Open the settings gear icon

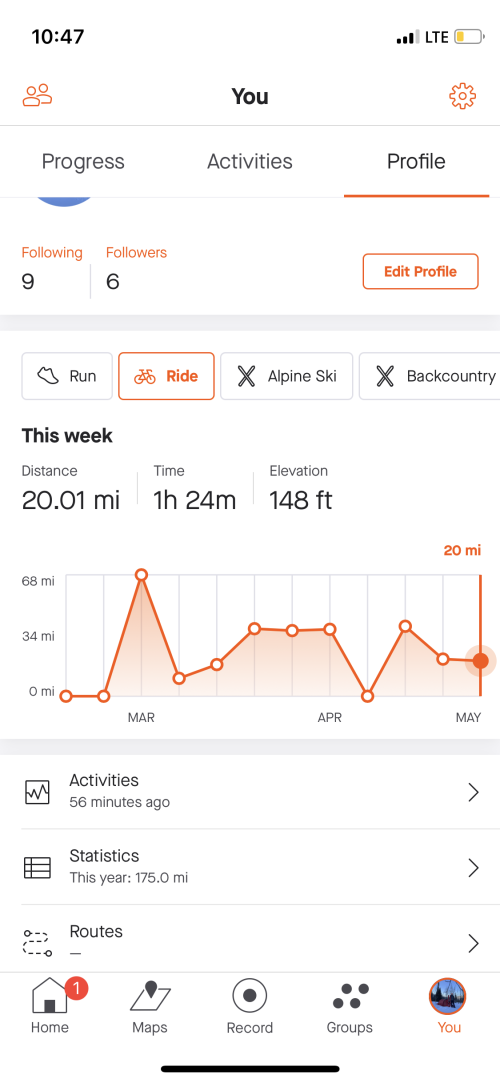463,96
